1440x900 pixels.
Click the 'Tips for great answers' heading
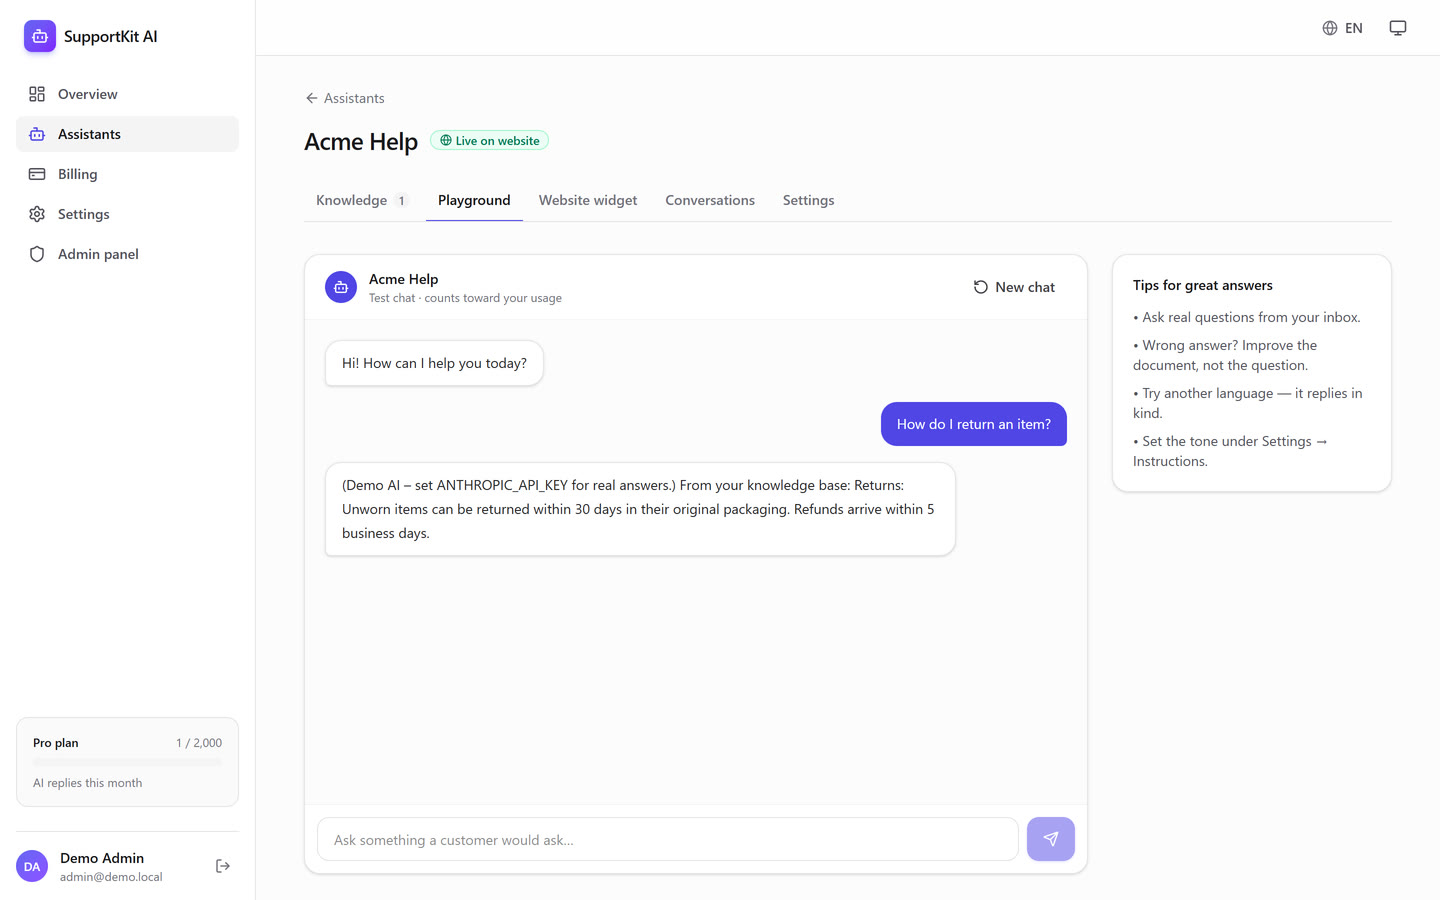pyautogui.click(x=1203, y=285)
